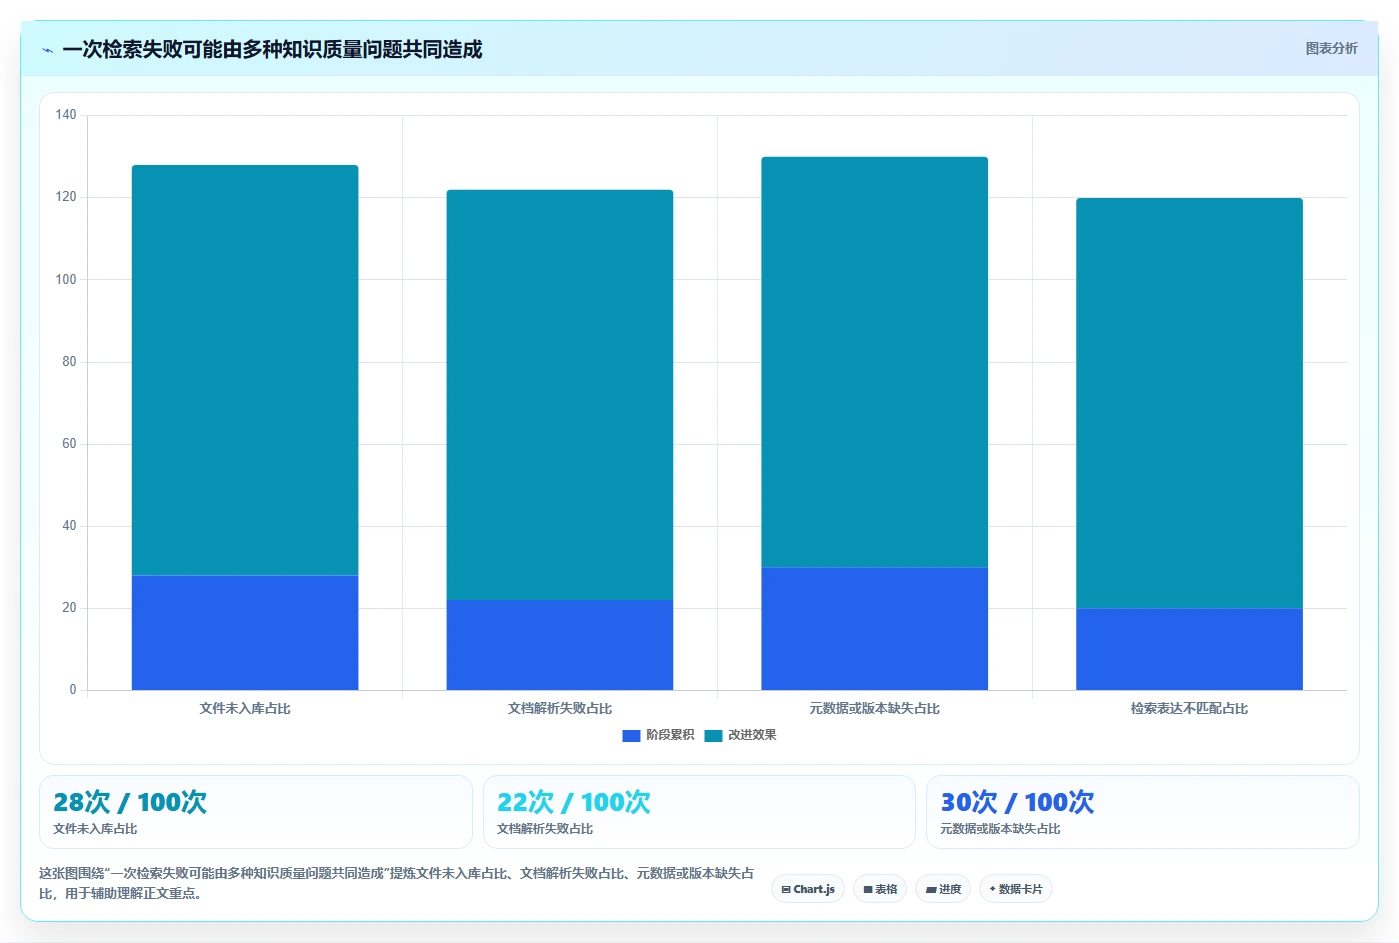Image resolution: width=1399 pixels, height=943 pixels.
Task: Select the 数据卡片 tag chip
Action: click(x=1016, y=889)
